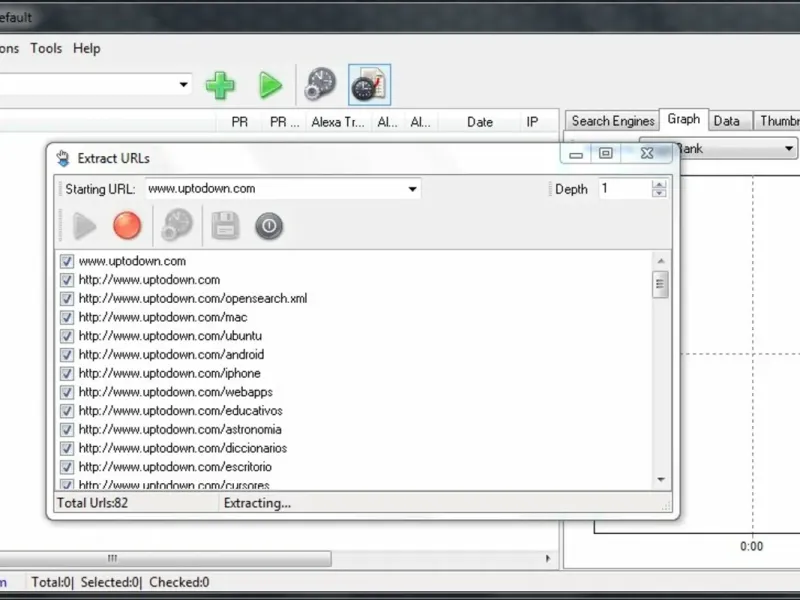Minimize the Extract URLs dialog
The width and height of the screenshot is (800, 600).
[x=576, y=154]
